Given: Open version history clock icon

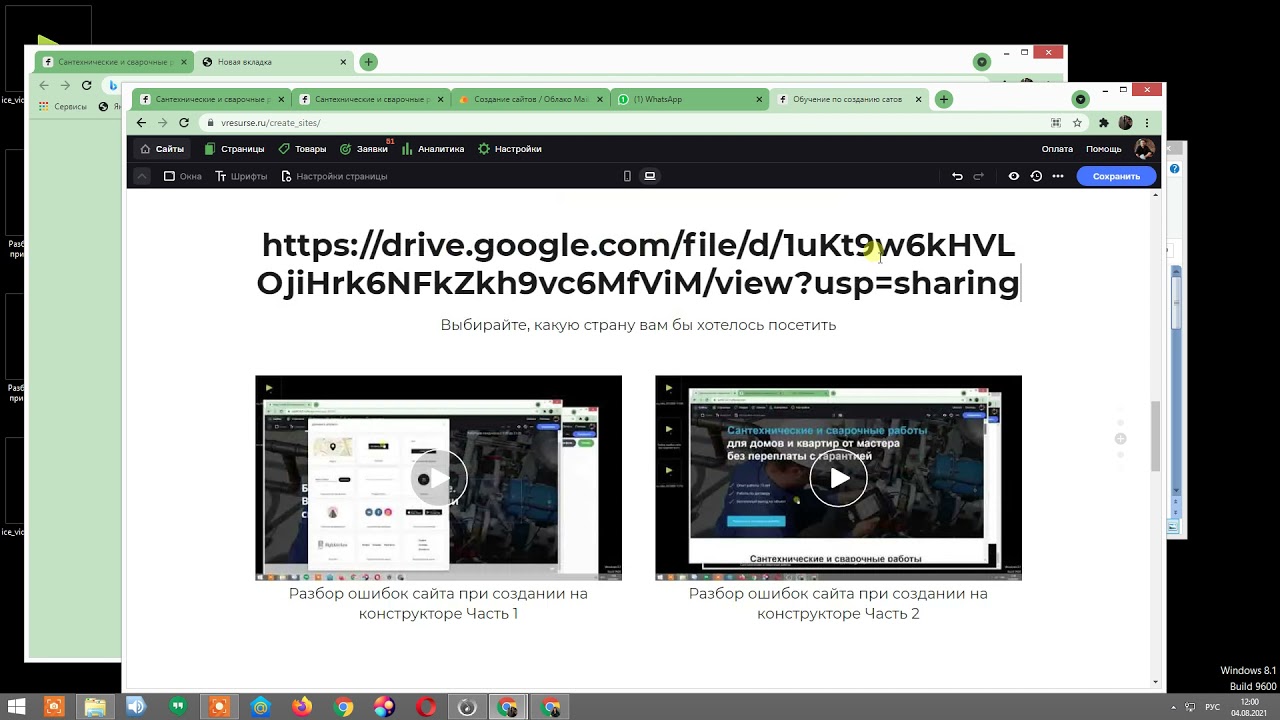Looking at the screenshot, I should 1036,176.
